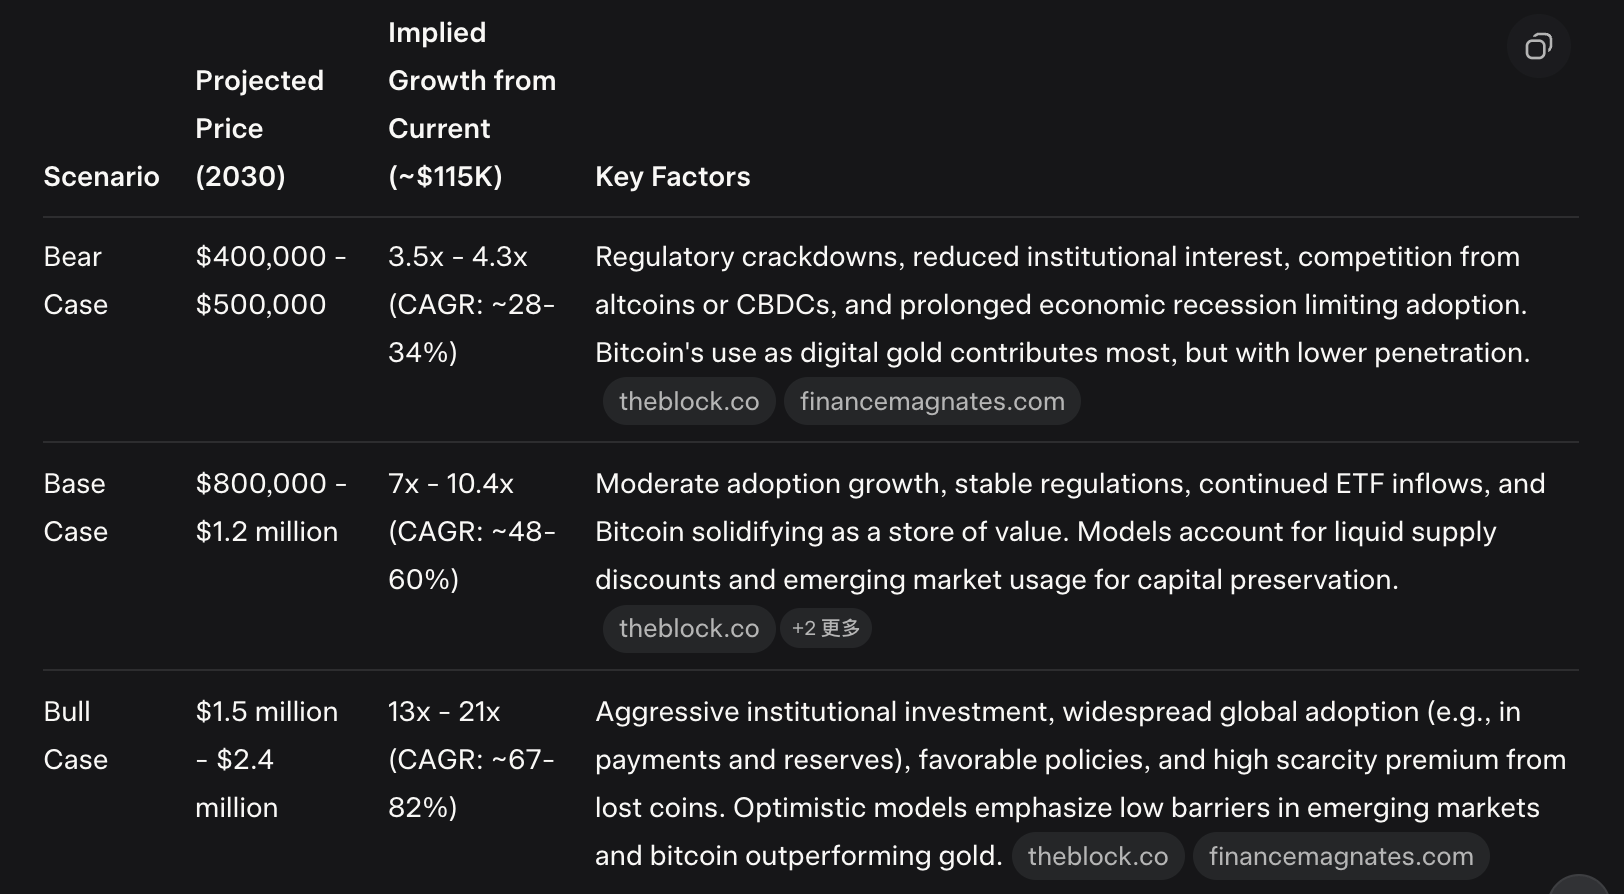This screenshot has height=894, width=1624.
Task: Open theblock.co citation in Bull Case row
Action: pos(1098,856)
